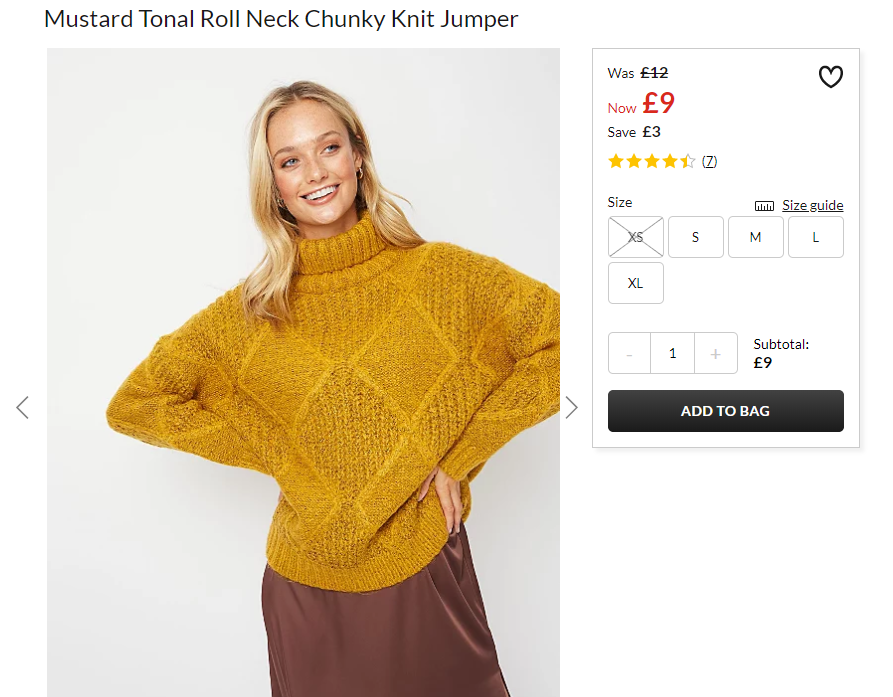Click the ADD TO BAG button
This screenshot has height=697, width=893.
click(726, 411)
